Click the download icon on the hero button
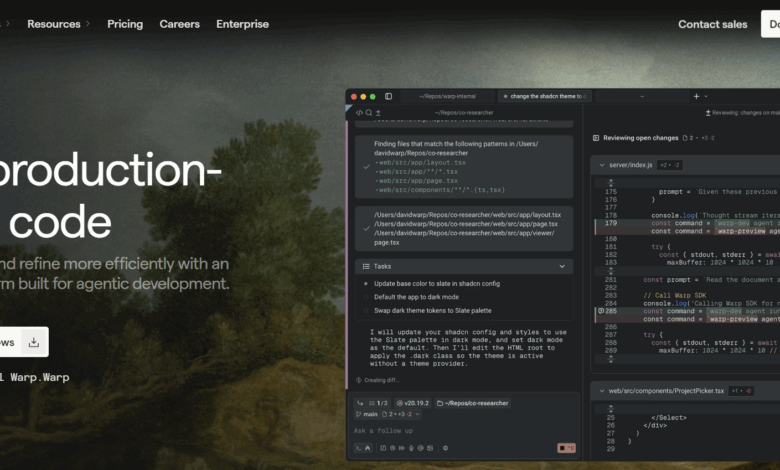This screenshot has width=780, height=470. coord(33,342)
